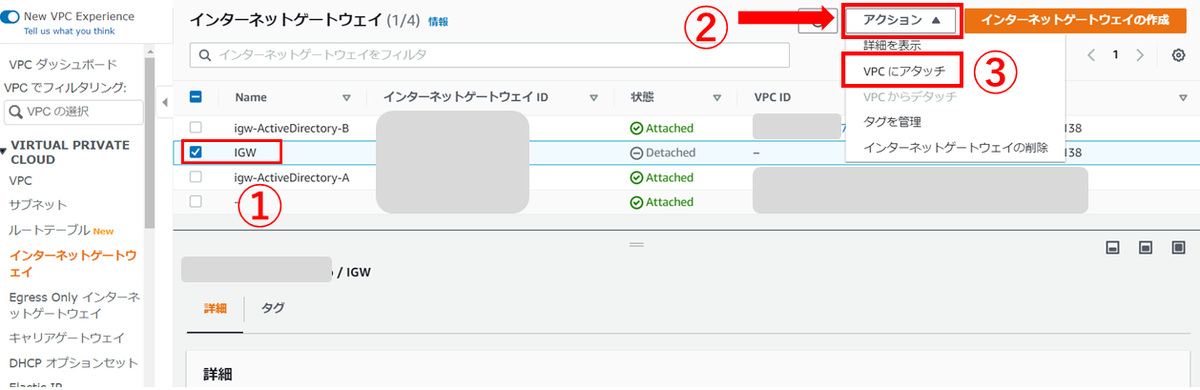Uncheck the IGW row checkbox
Screen dimensions: 1200x390
click(196, 153)
